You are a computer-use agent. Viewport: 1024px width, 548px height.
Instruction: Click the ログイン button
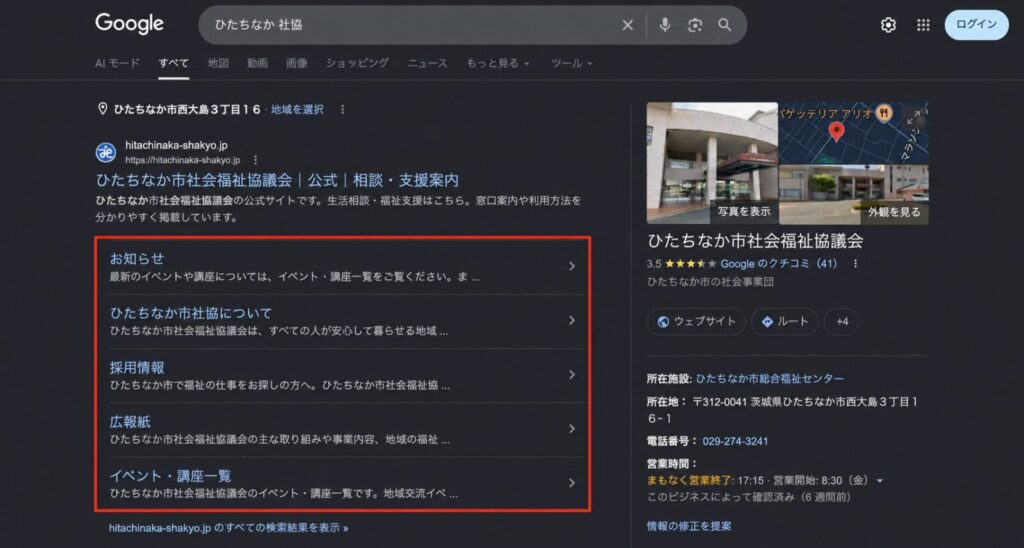coord(976,25)
